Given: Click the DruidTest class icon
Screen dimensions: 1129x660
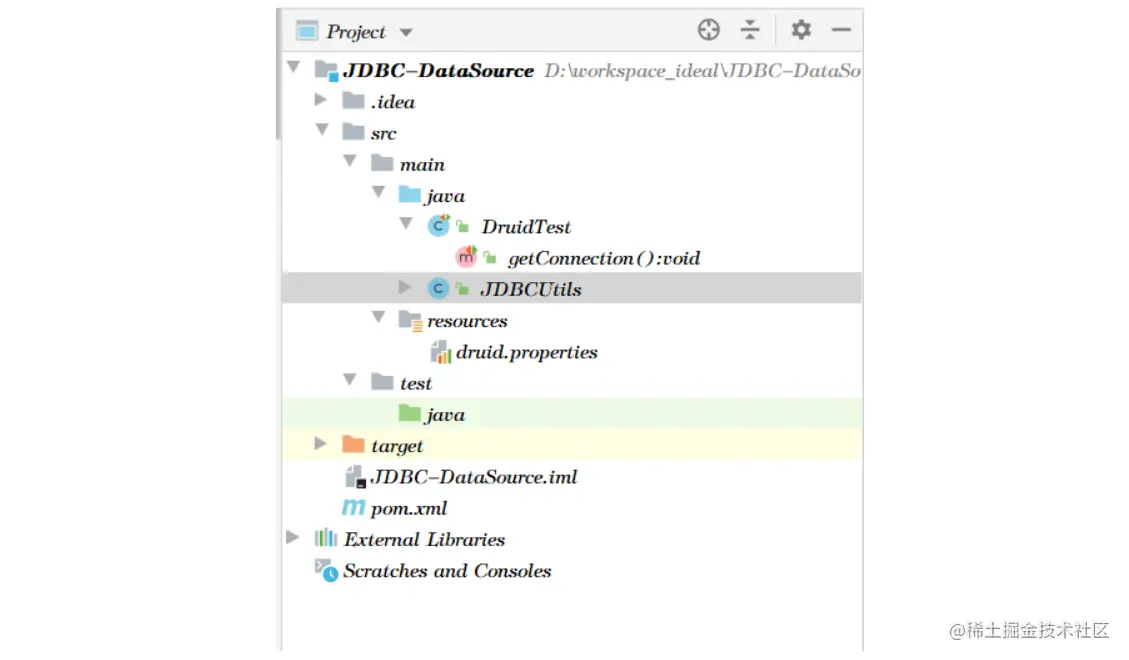Looking at the screenshot, I should tap(438, 225).
